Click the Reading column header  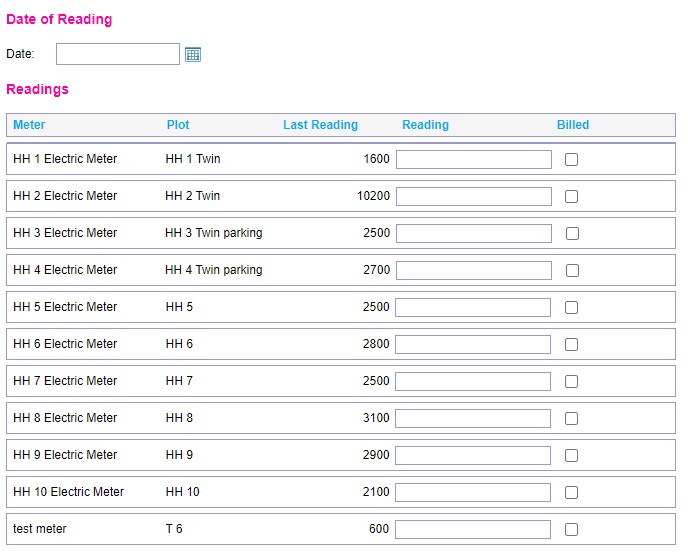click(x=425, y=125)
